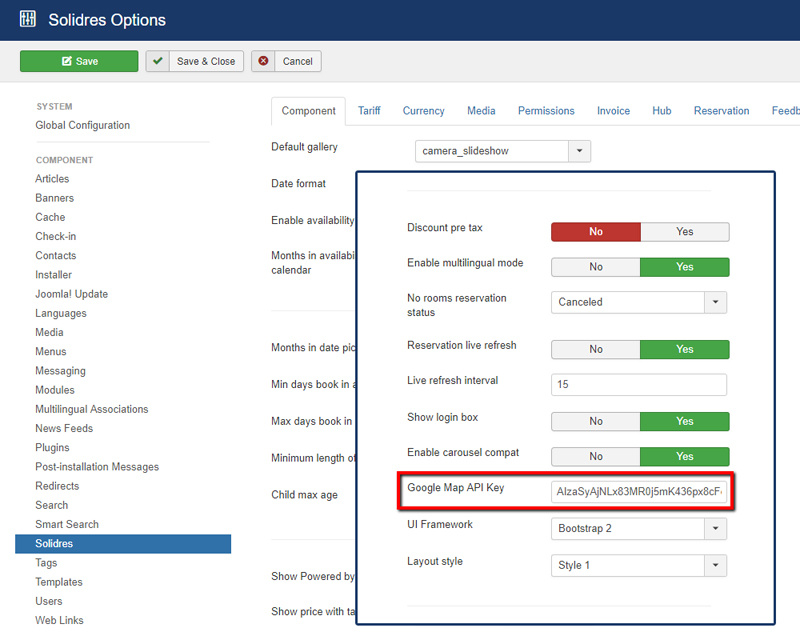Switch to the Invoice tab

(x=613, y=111)
